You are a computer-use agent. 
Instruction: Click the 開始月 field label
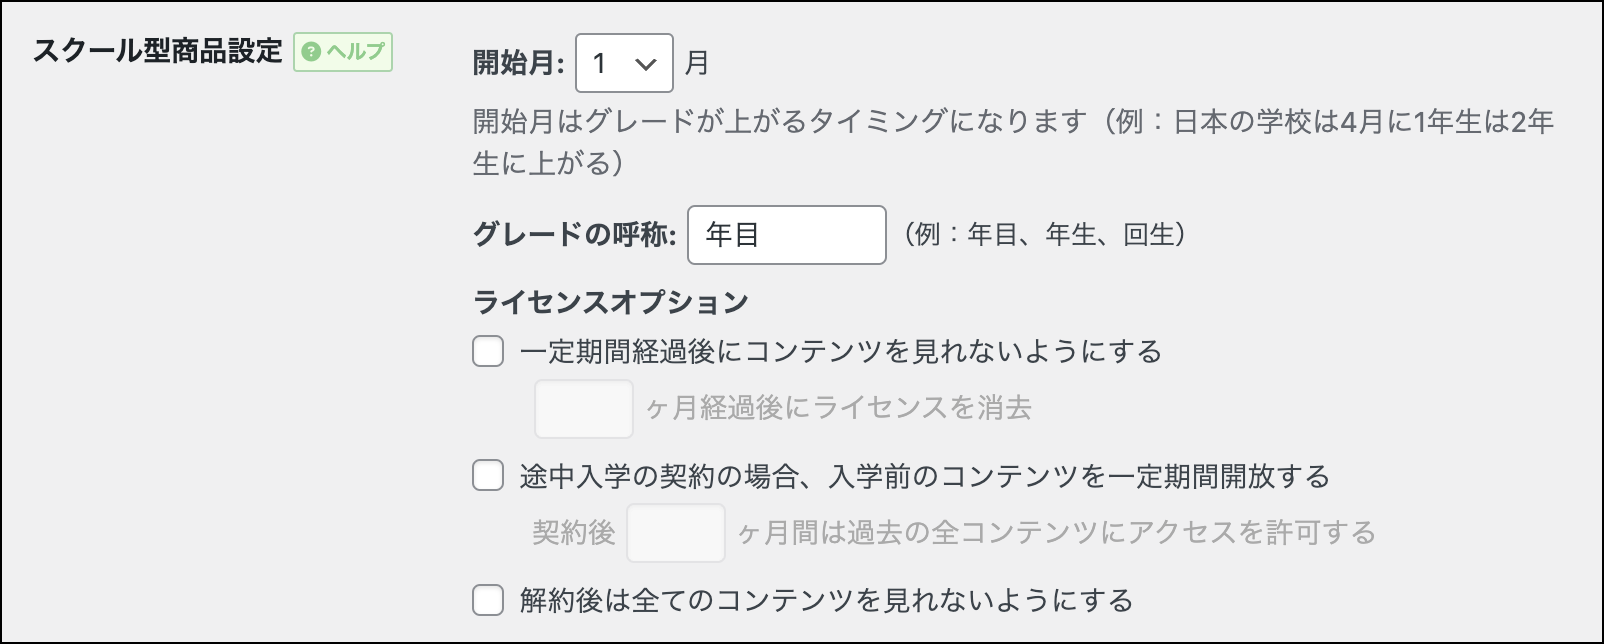pos(518,64)
